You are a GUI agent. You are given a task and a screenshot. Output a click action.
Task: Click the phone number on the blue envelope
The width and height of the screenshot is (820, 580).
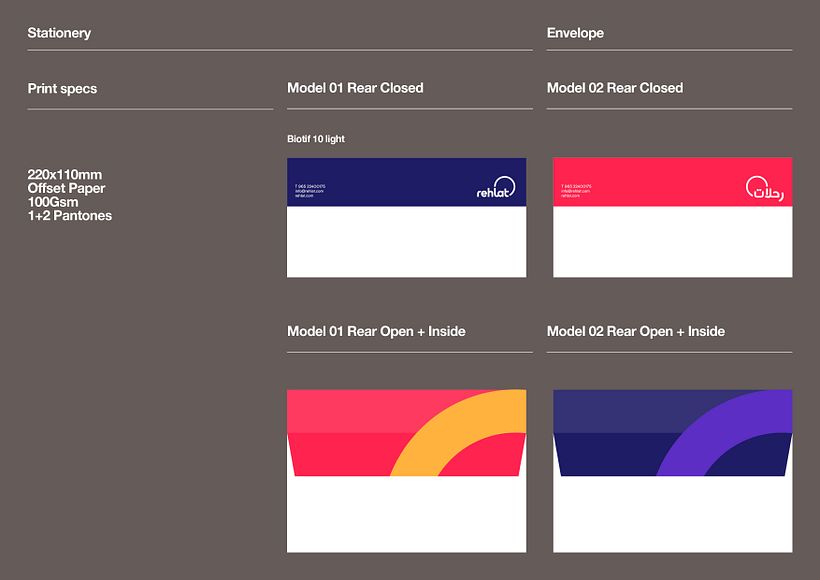[x=309, y=185]
